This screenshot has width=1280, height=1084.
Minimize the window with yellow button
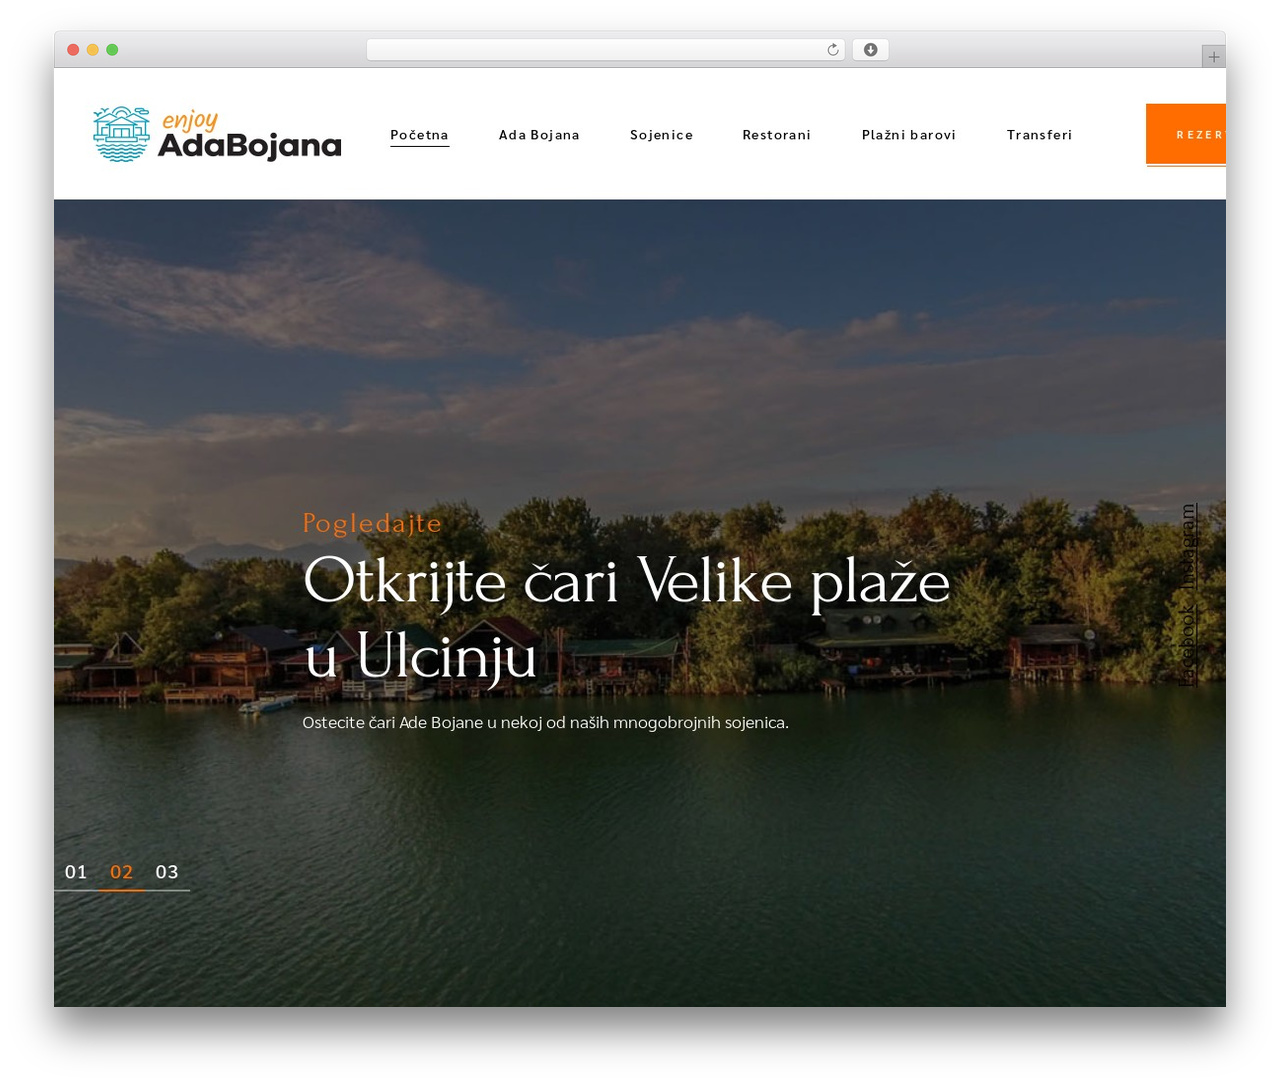point(93,50)
